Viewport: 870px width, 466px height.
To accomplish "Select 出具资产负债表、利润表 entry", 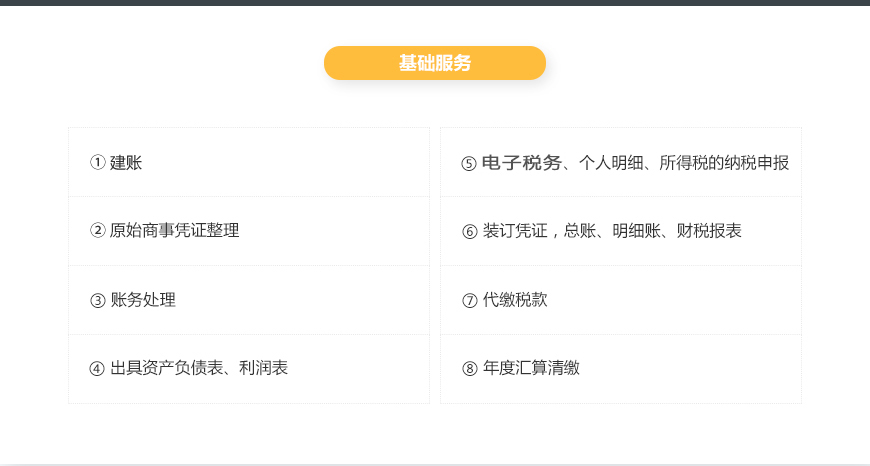I will tap(199, 368).
